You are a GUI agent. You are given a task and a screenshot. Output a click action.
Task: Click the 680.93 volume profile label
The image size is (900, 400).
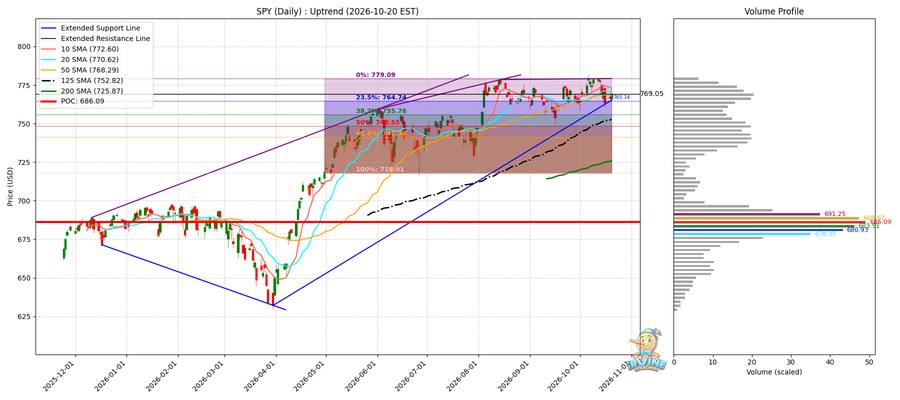point(858,230)
